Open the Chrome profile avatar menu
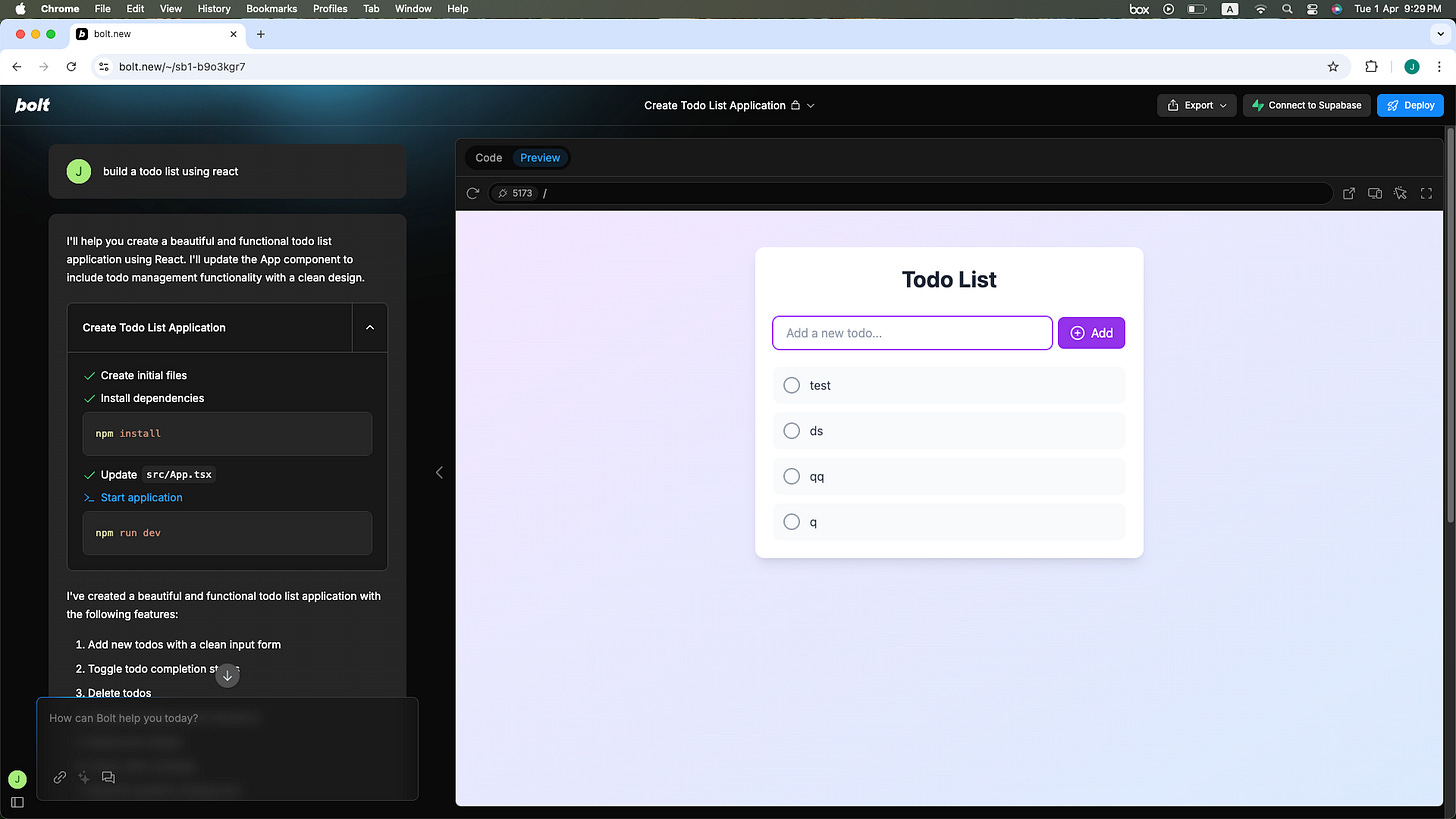 coord(1411,67)
